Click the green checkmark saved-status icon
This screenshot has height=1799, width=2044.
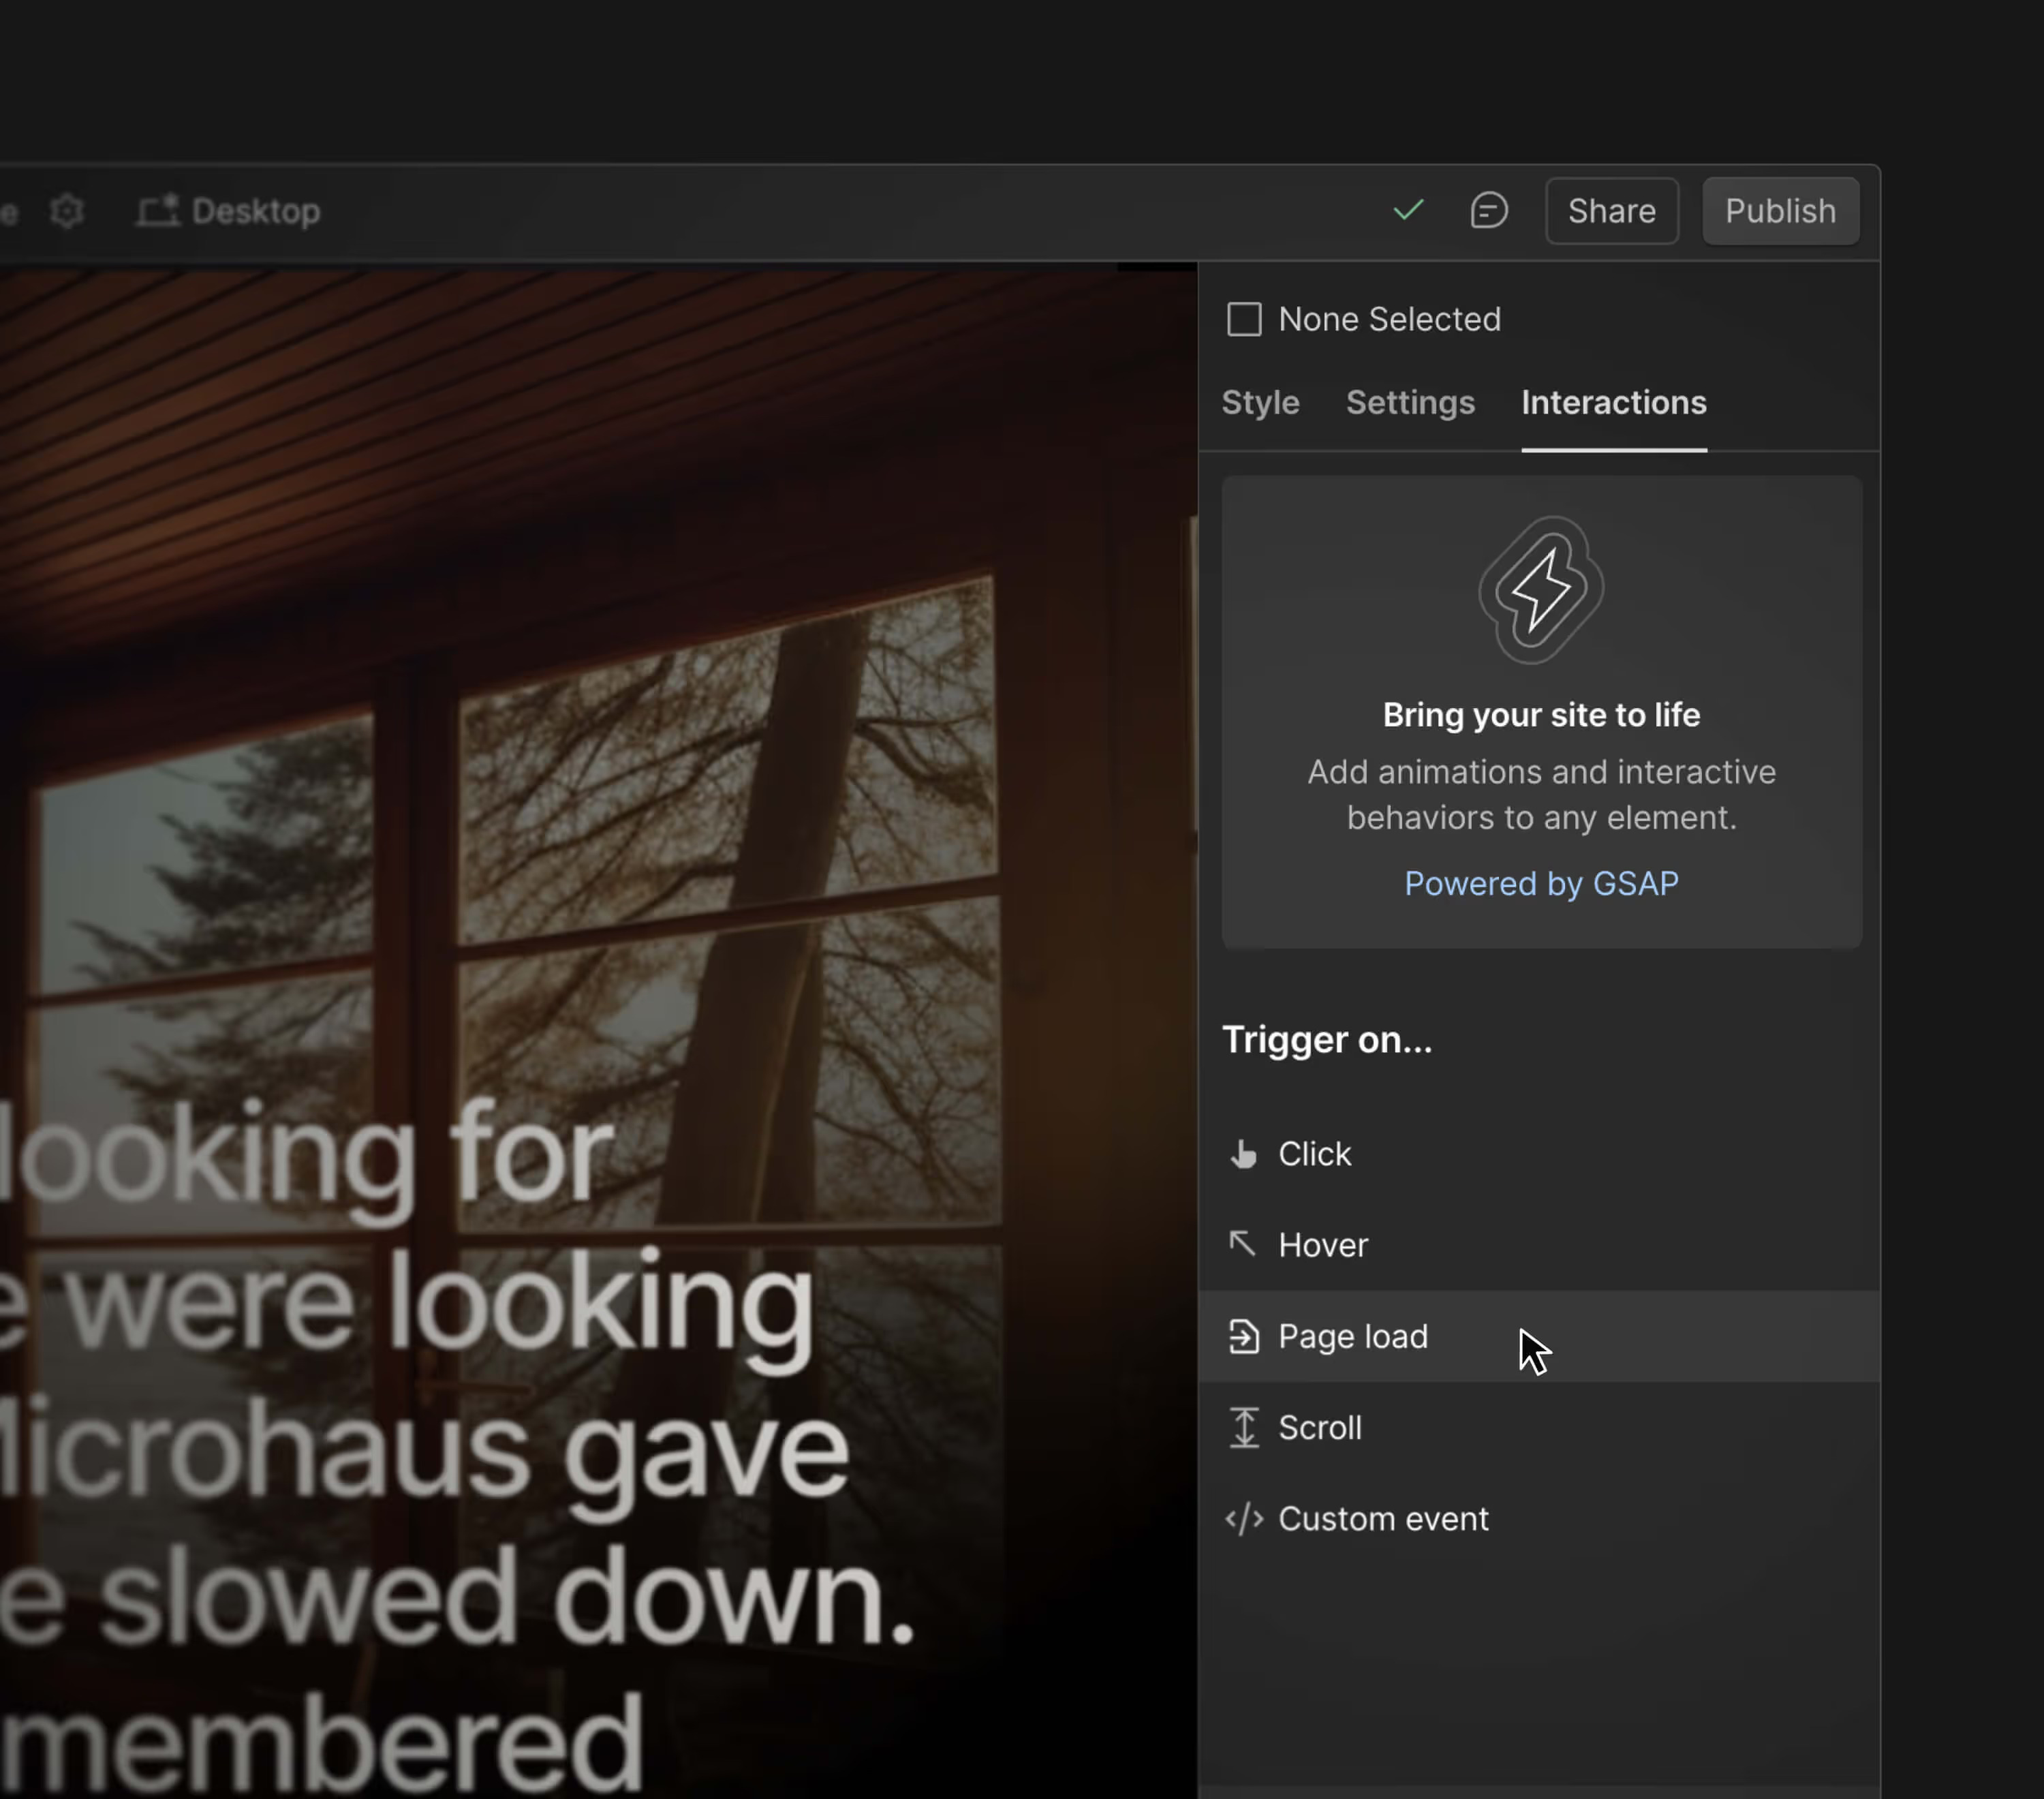(1408, 210)
